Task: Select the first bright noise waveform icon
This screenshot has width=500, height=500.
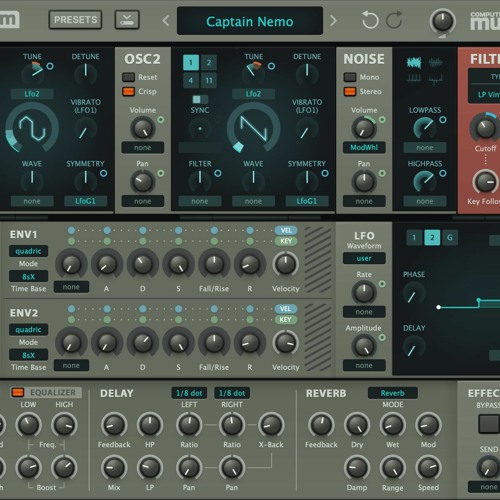Action: click(x=414, y=63)
